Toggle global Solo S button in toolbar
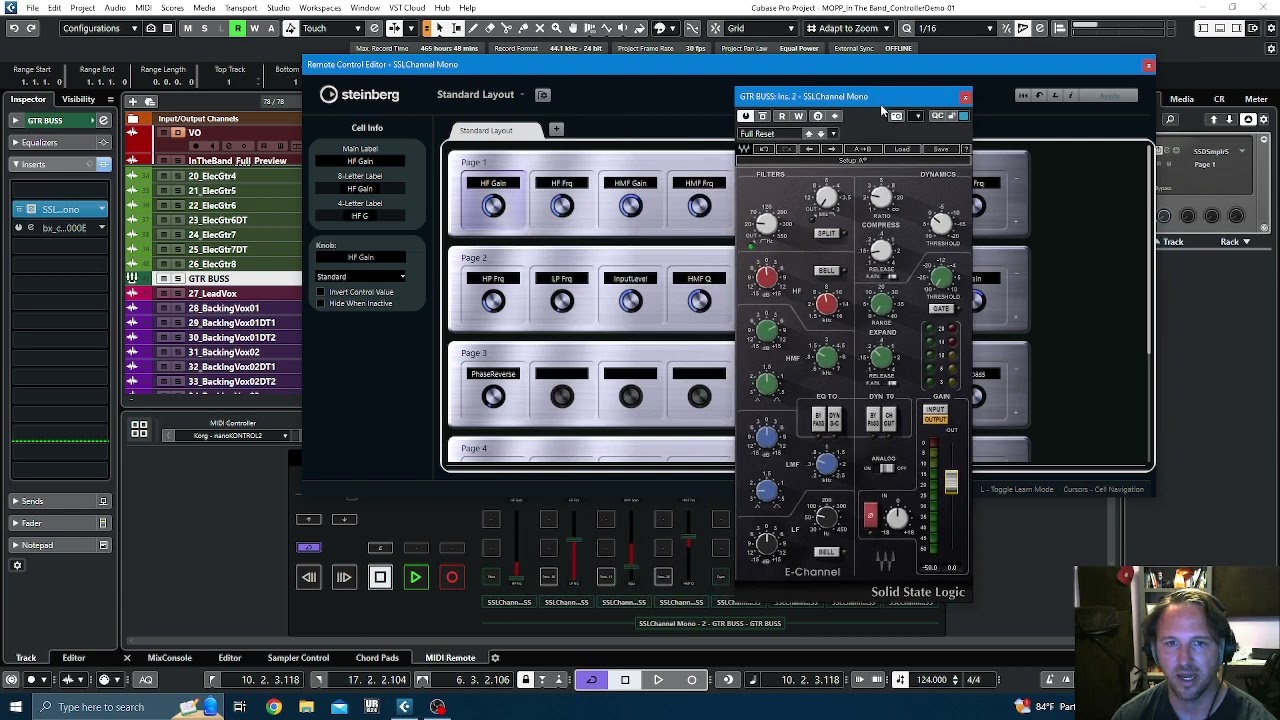This screenshot has width=1280, height=720. click(204, 28)
